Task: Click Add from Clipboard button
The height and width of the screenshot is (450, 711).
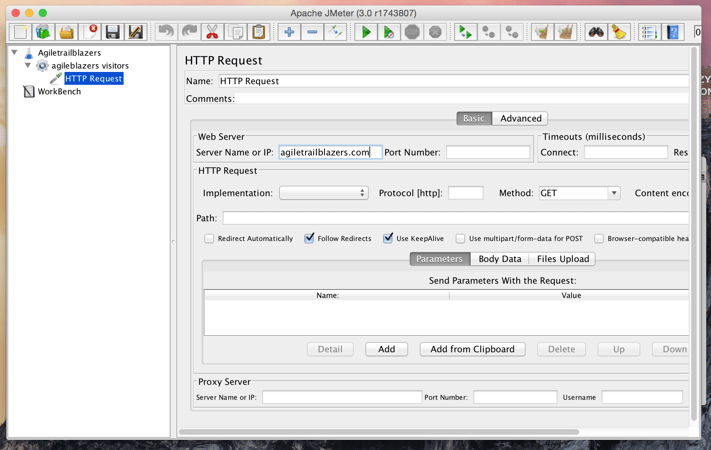Action: point(472,349)
